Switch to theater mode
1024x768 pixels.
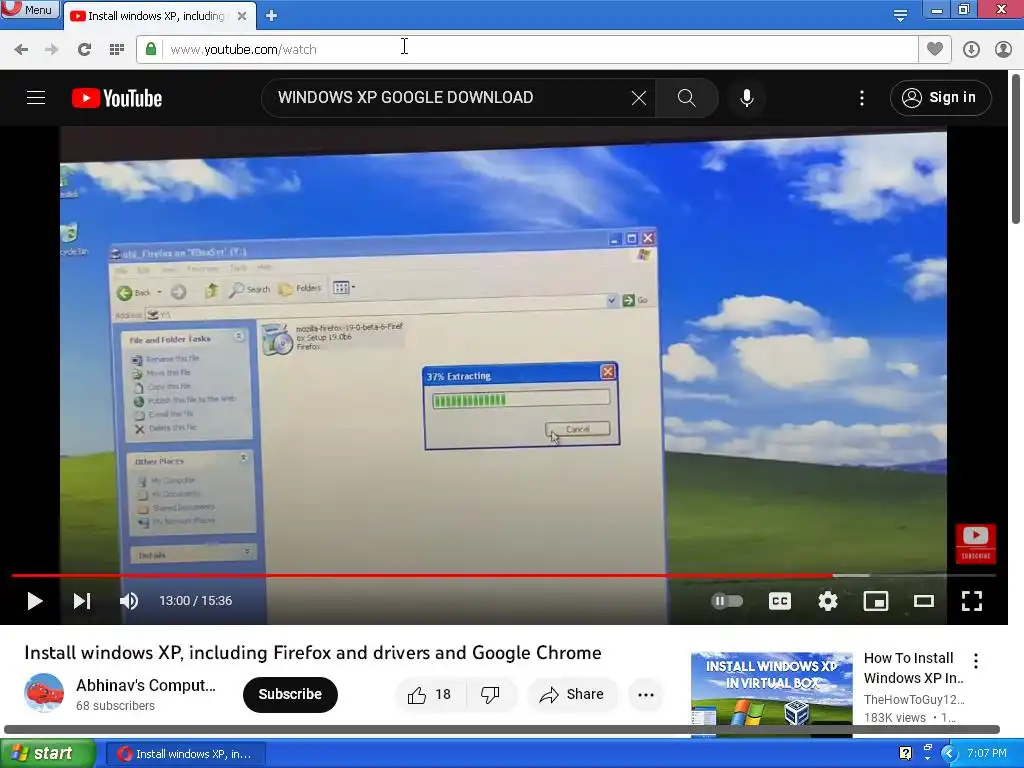[x=923, y=601]
